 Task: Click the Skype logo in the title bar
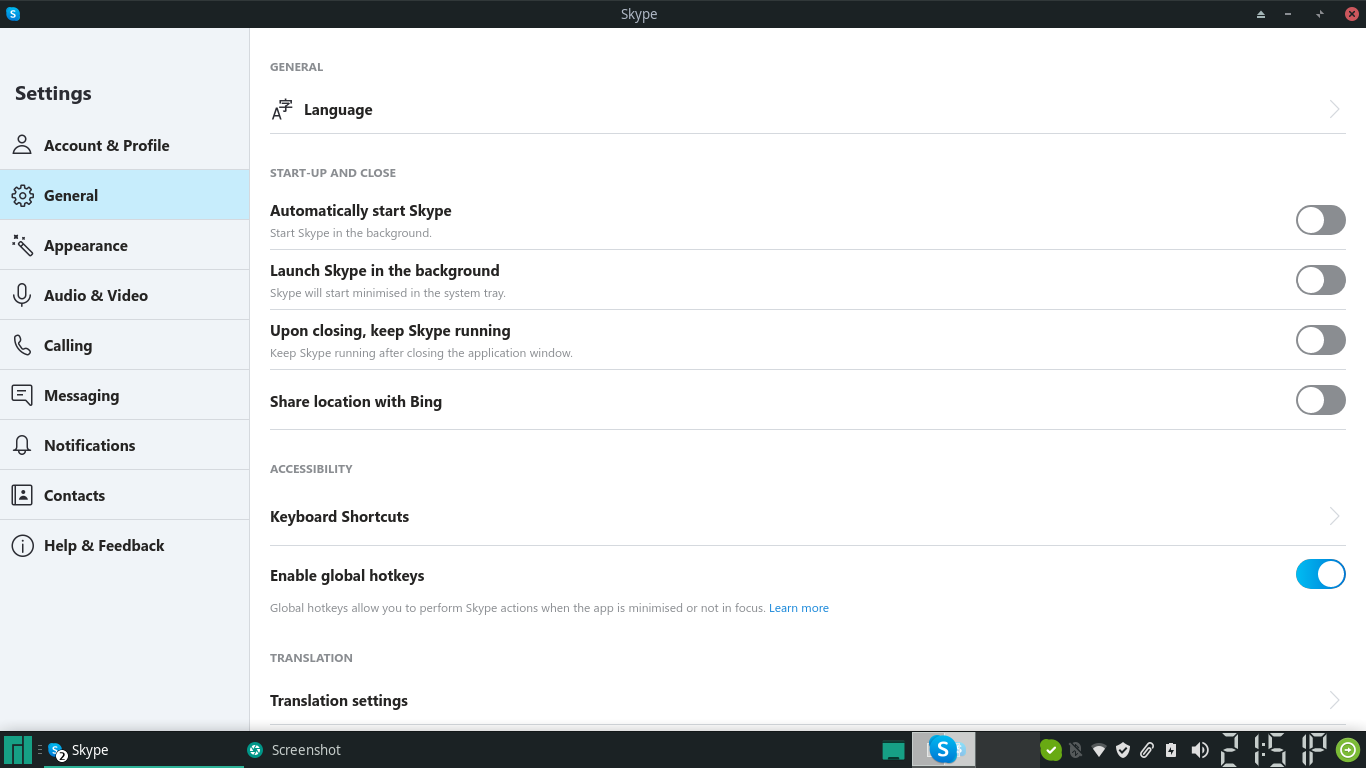[x=13, y=14]
